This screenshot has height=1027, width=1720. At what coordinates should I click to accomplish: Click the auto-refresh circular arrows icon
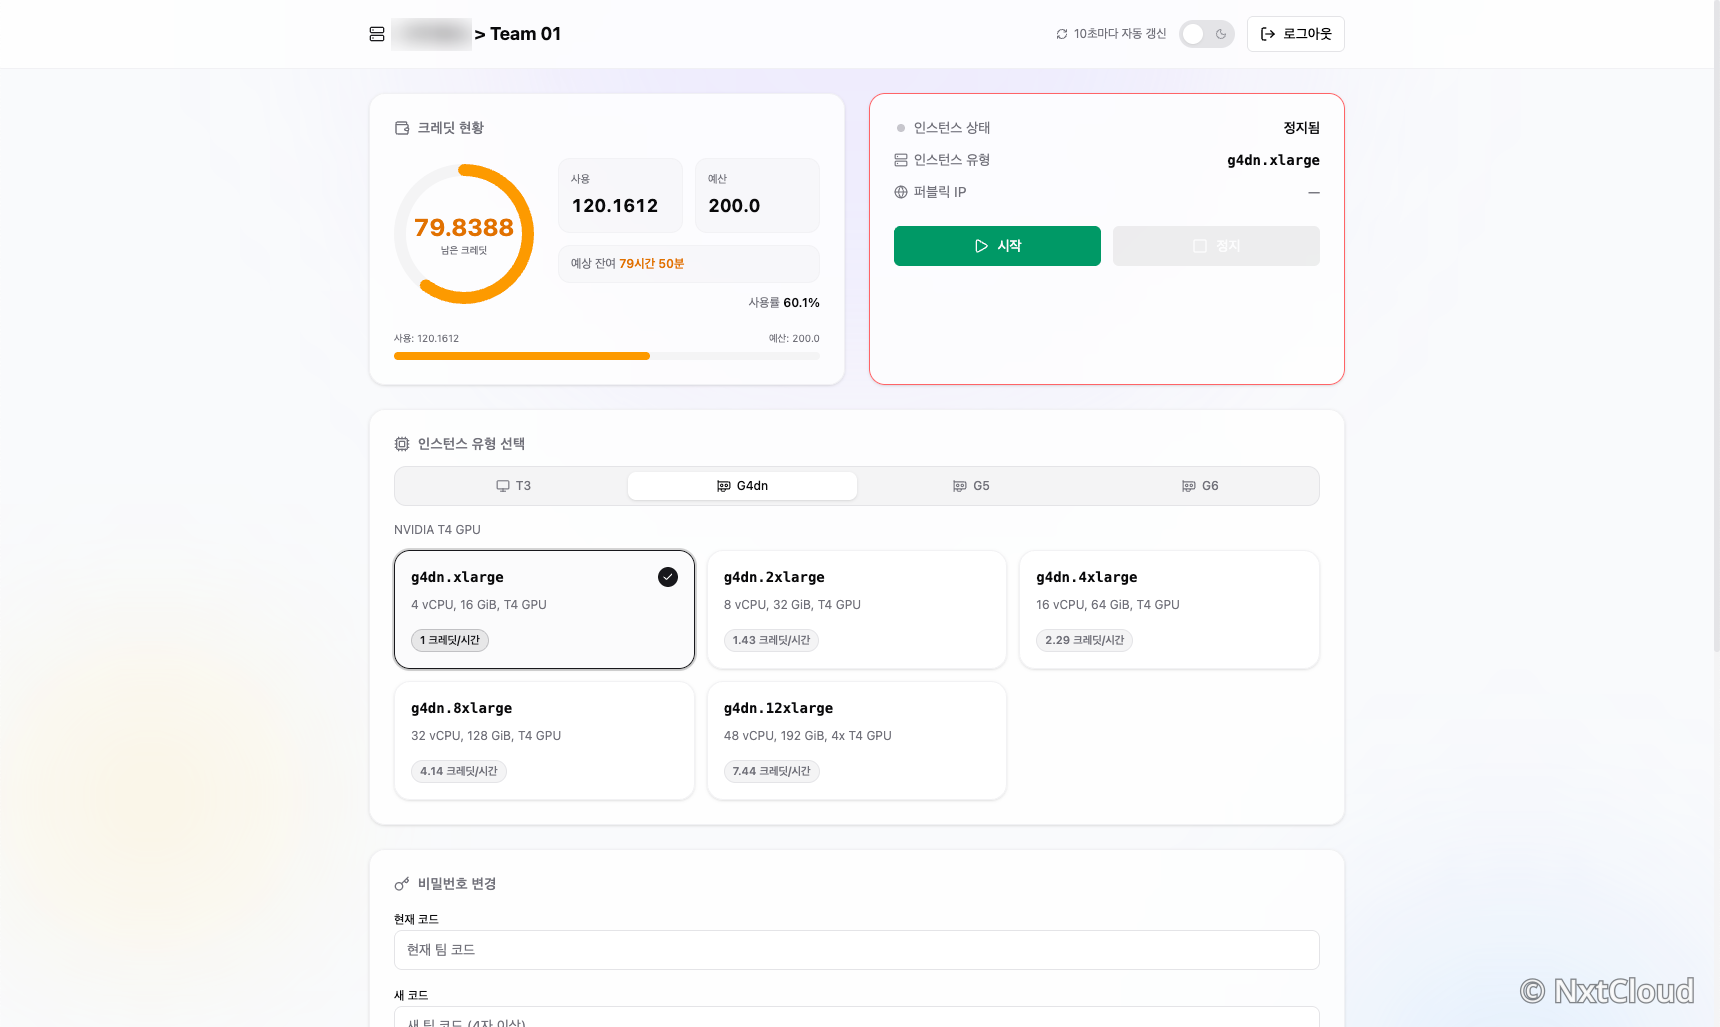(x=1062, y=34)
